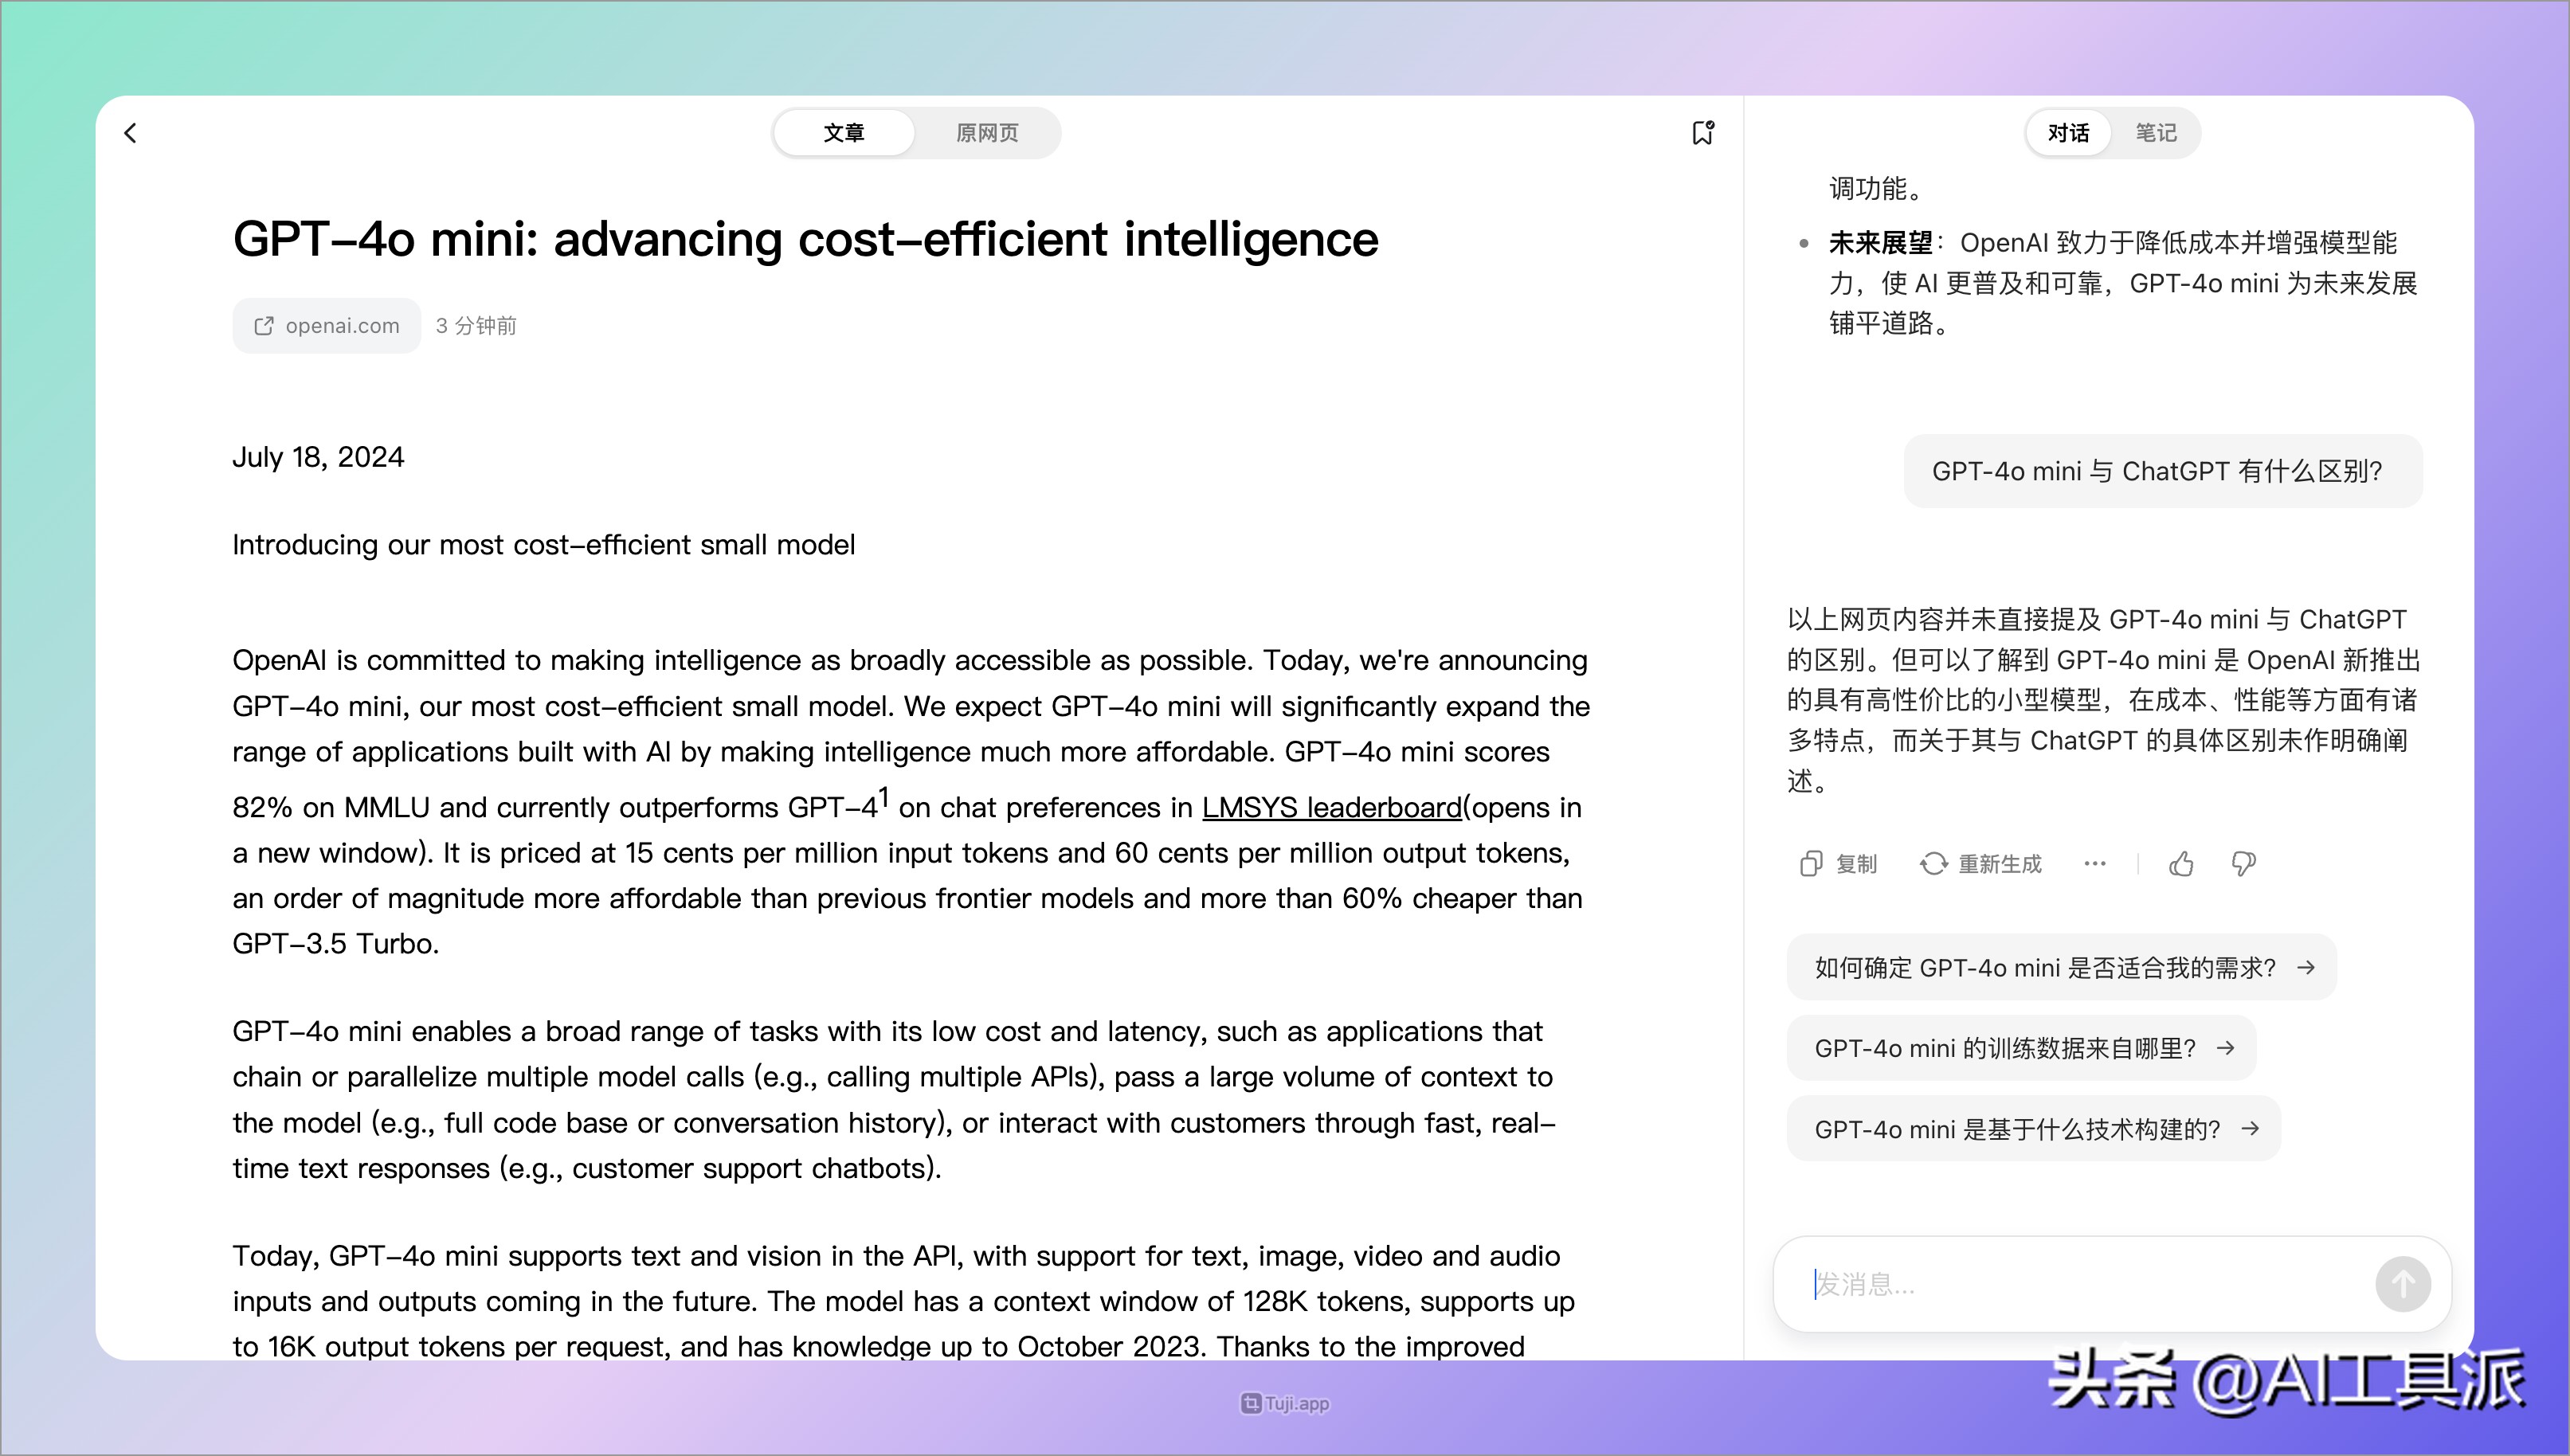Switch to the 对话 chat tab
This screenshot has height=1456, width=2570.
(2068, 133)
